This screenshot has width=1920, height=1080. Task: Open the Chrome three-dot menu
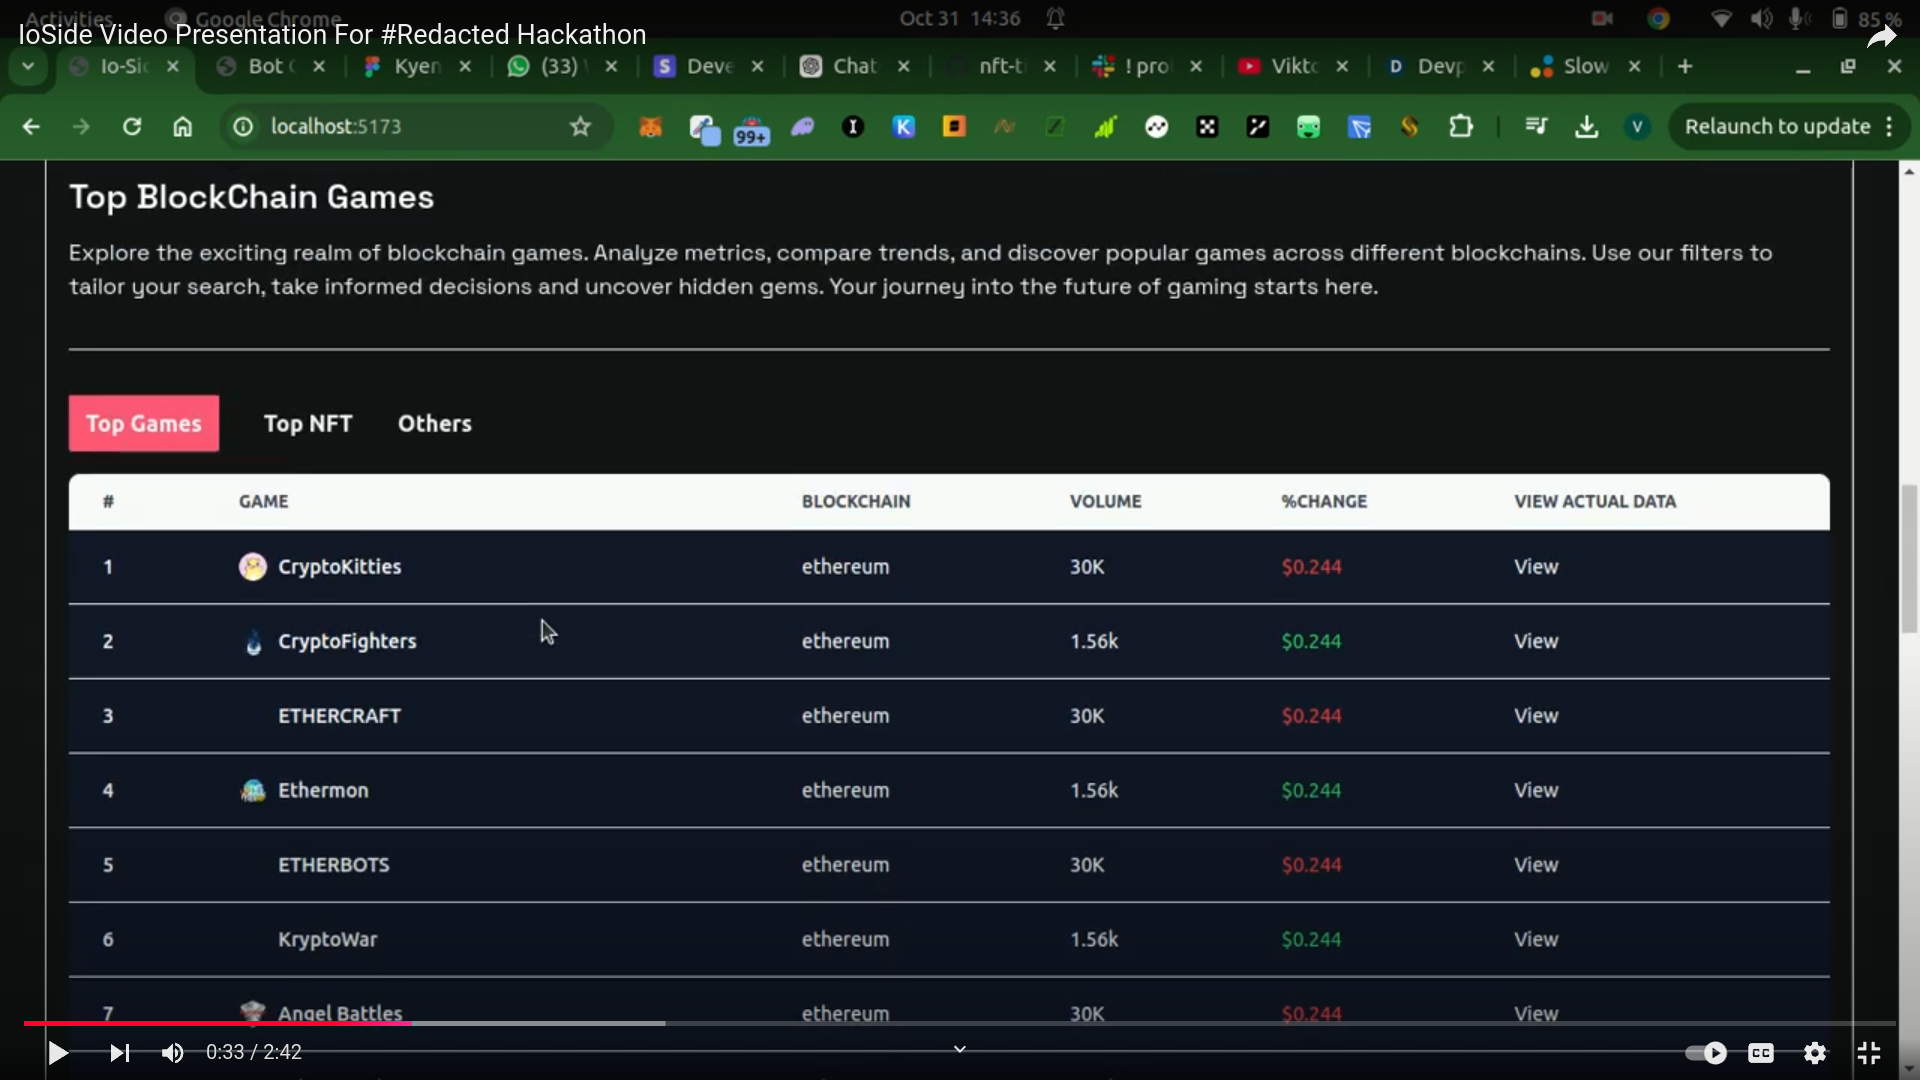coord(1889,127)
